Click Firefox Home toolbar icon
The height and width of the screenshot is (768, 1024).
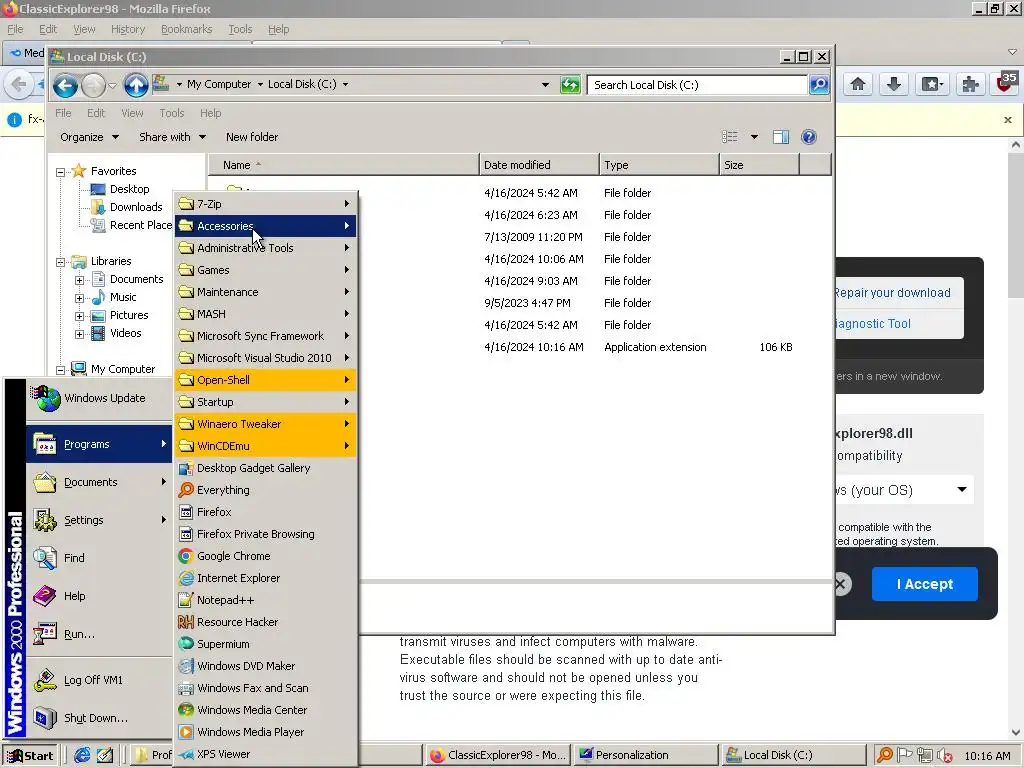pos(857,84)
